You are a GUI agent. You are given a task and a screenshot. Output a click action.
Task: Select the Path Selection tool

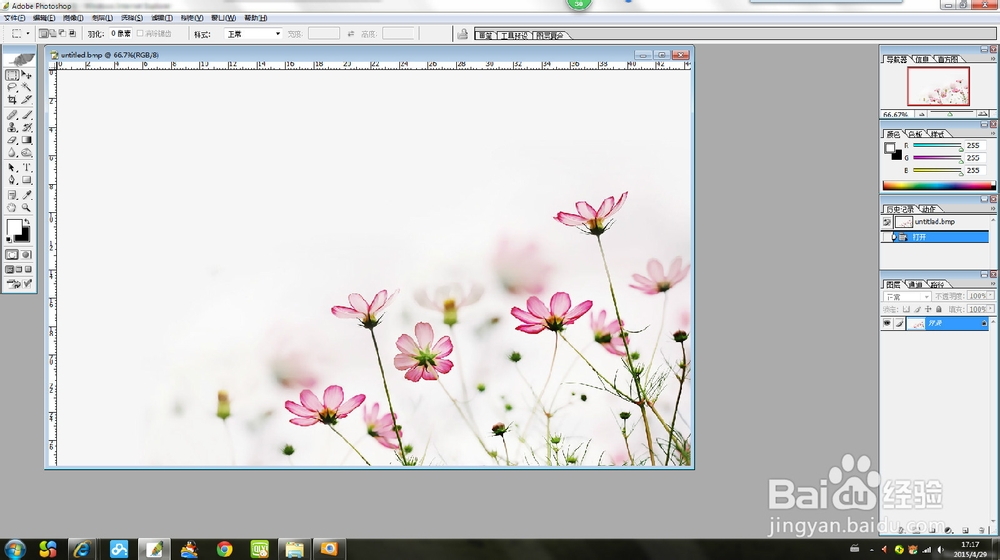(12, 168)
